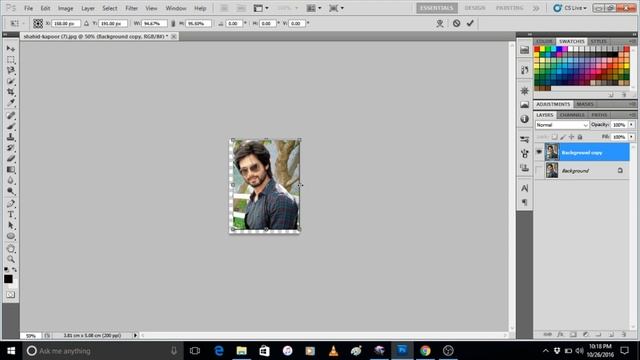Select the Move tool
This screenshot has height=360, width=640.
point(11,49)
